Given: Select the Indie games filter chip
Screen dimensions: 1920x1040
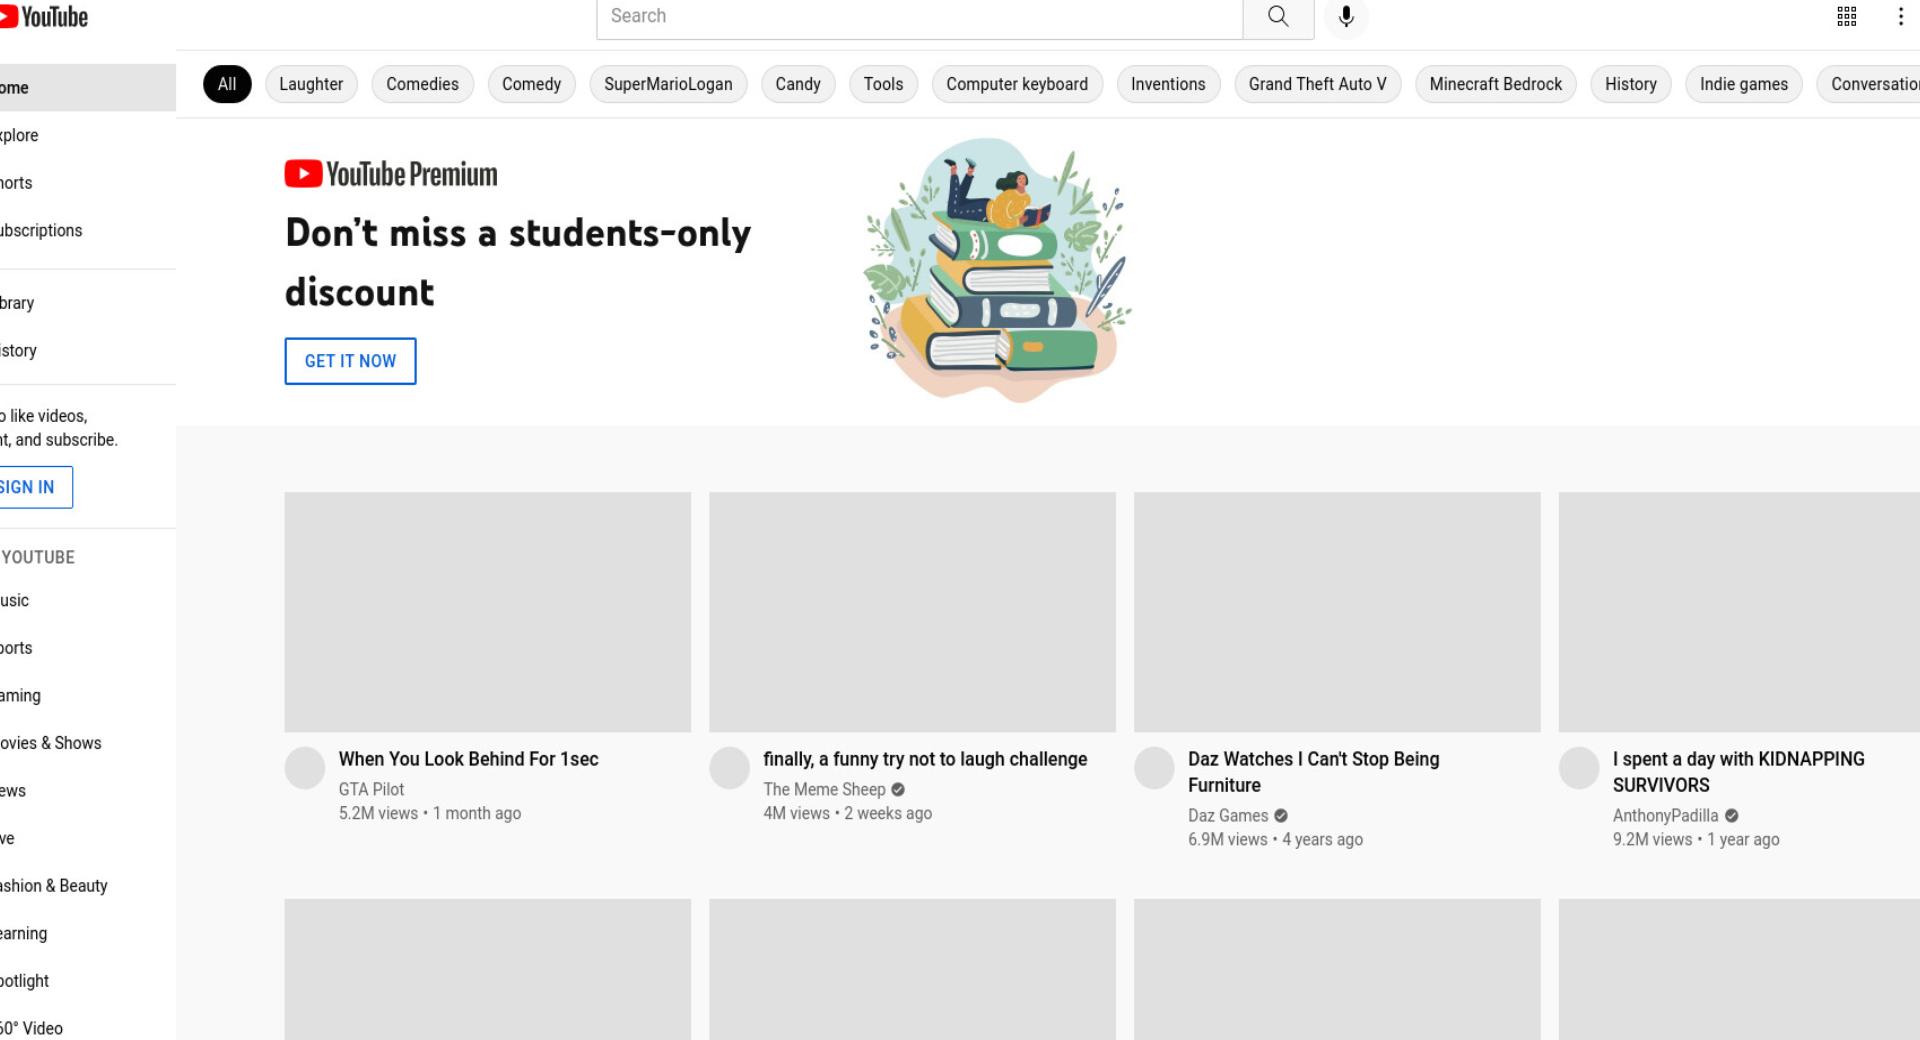Looking at the screenshot, I should coord(1744,84).
